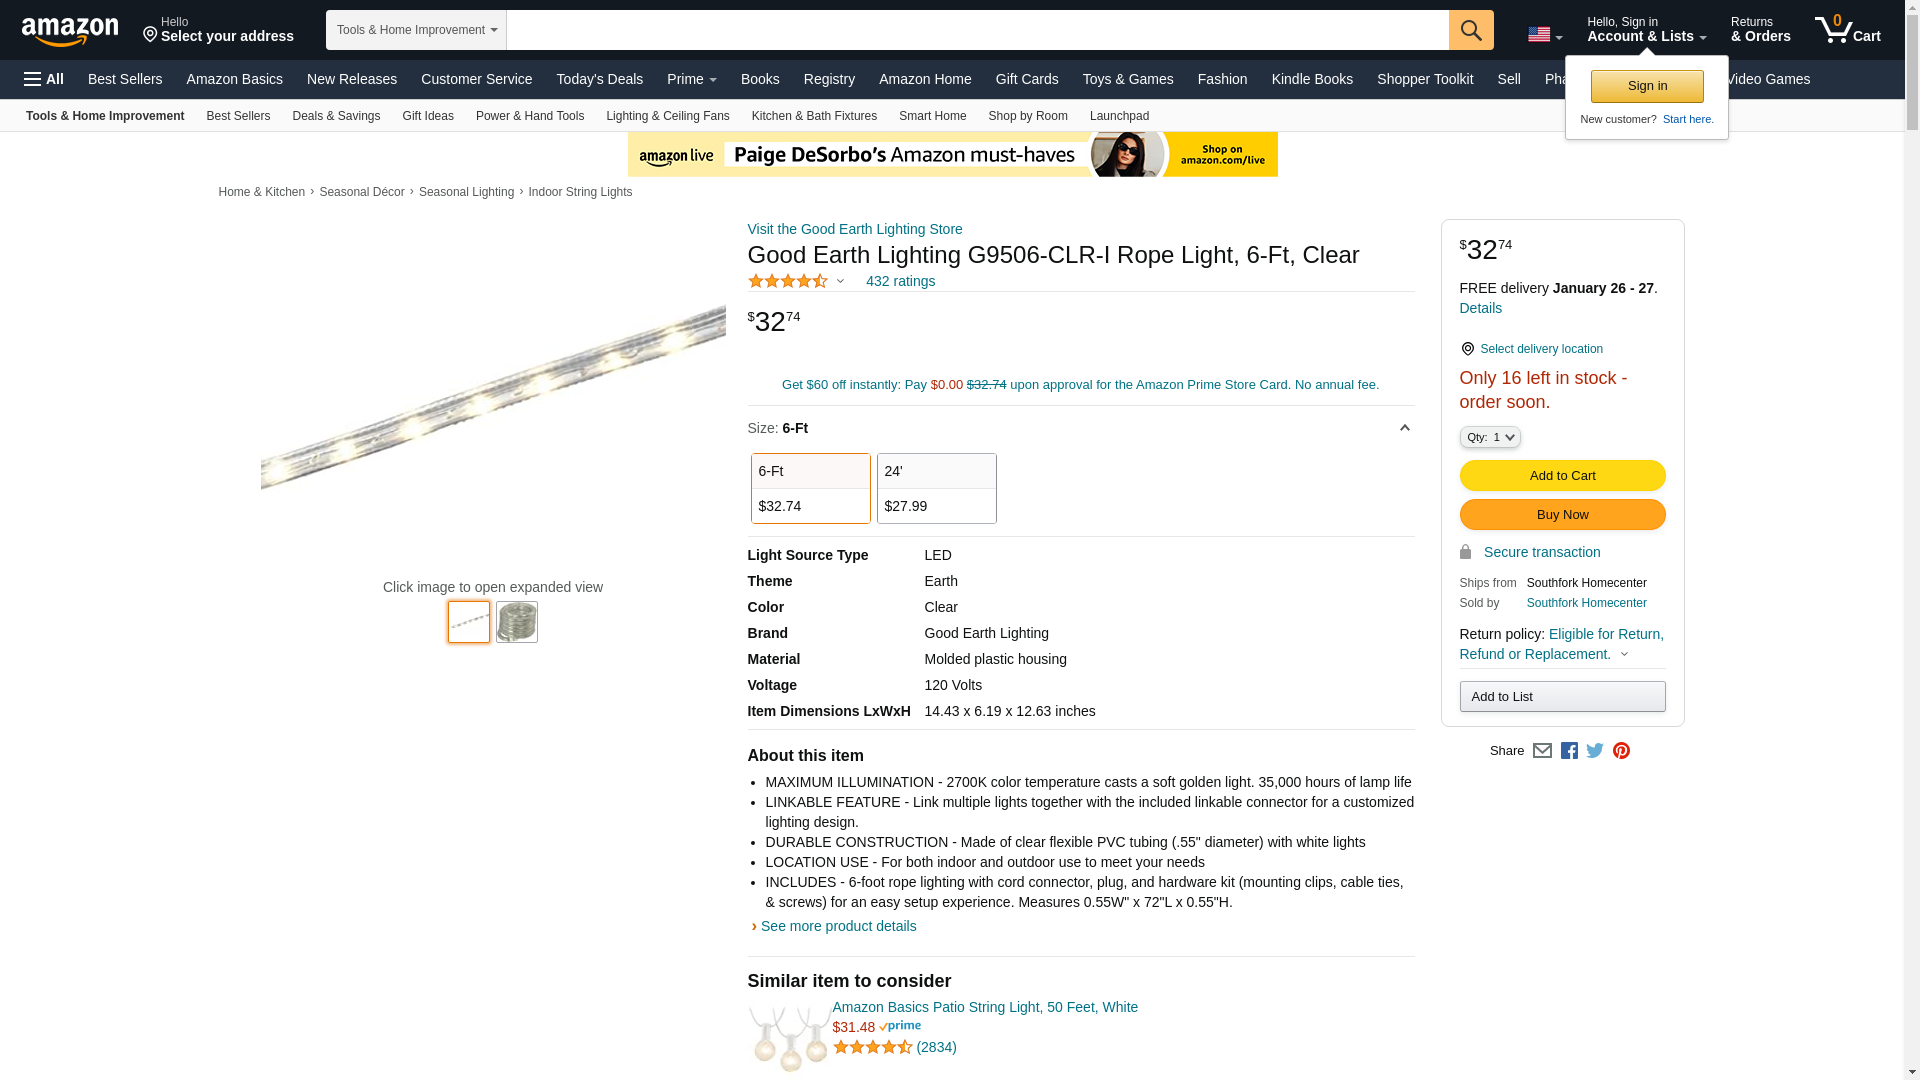Select the 6-Ft size option
The height and width of the screenshot is (1080, 1920).
pos(810,488)
